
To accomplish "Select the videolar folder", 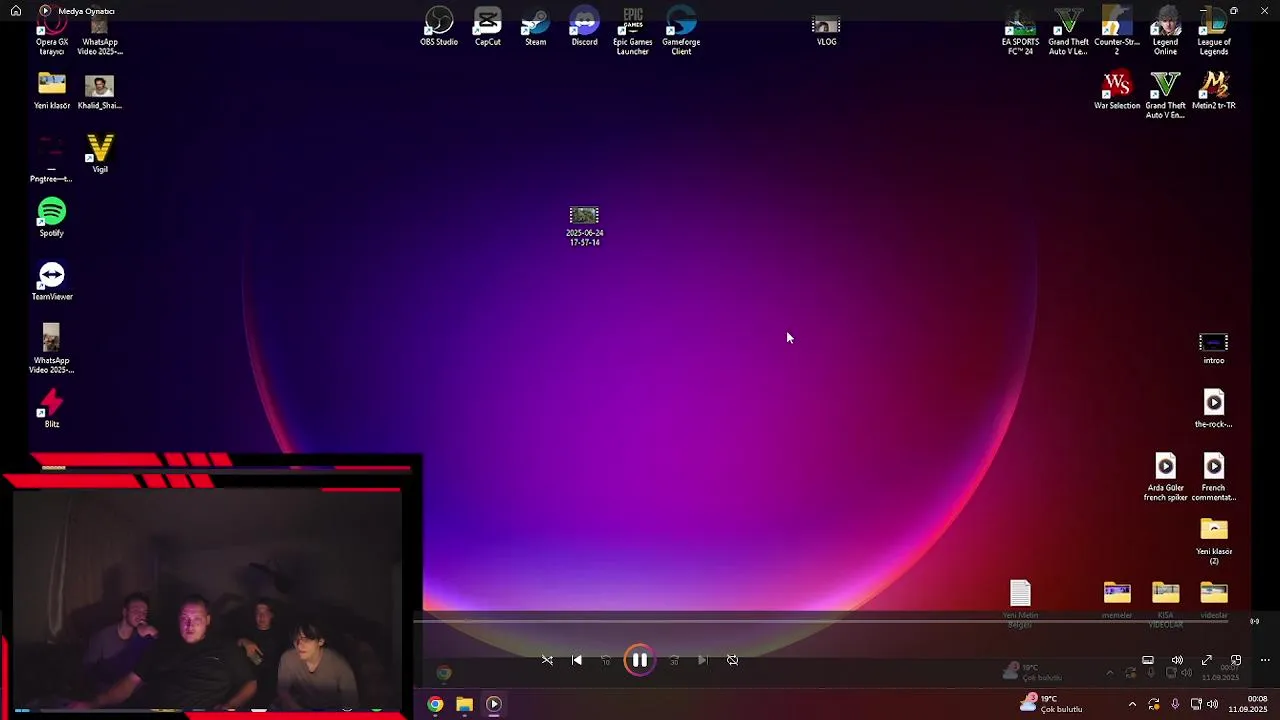I will click(1213, 599).
